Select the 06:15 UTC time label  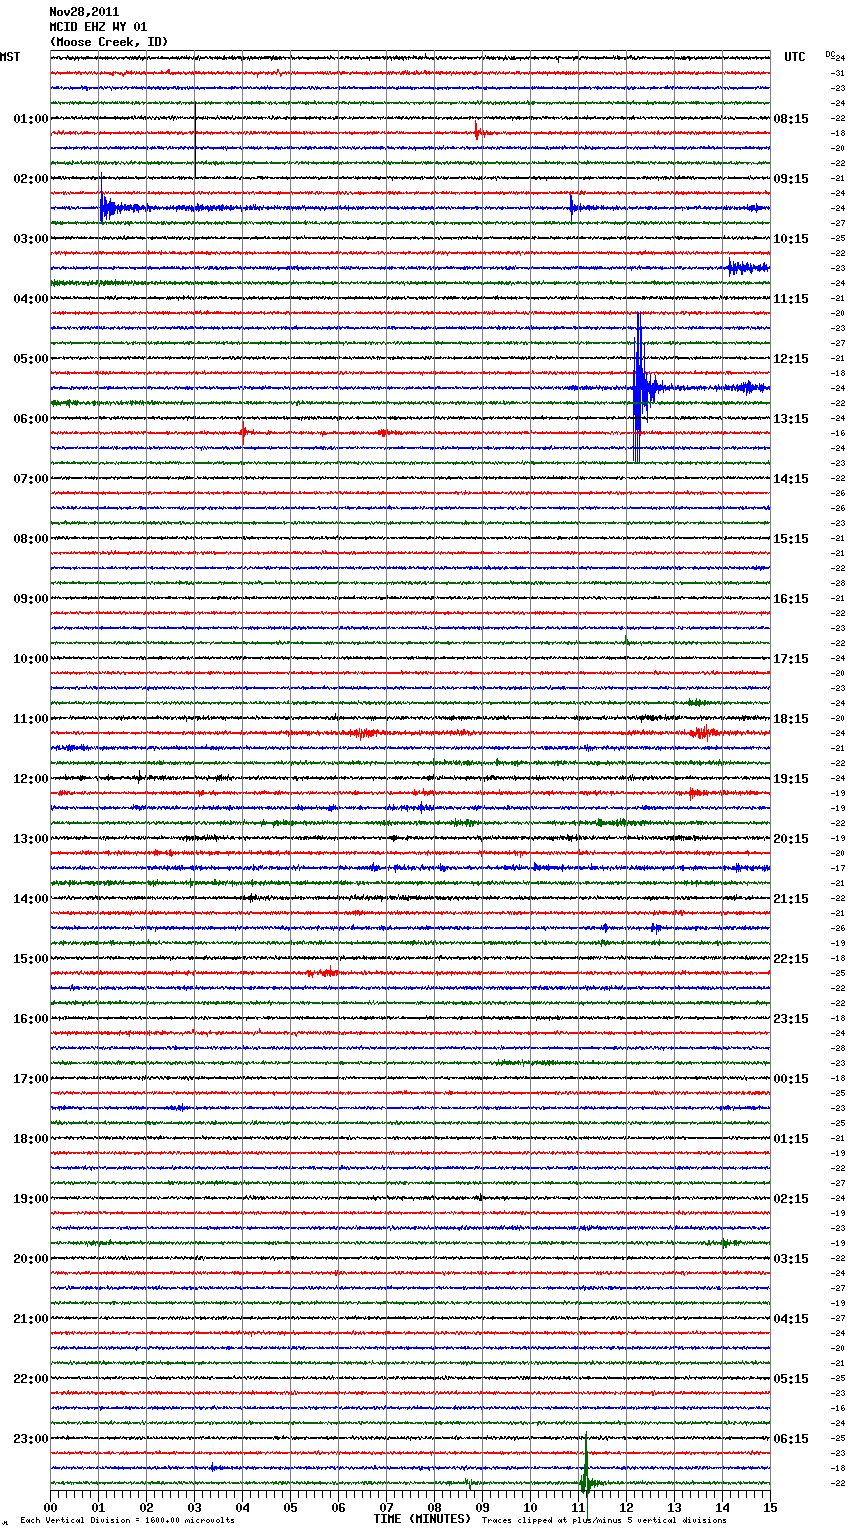point(791,1439)
